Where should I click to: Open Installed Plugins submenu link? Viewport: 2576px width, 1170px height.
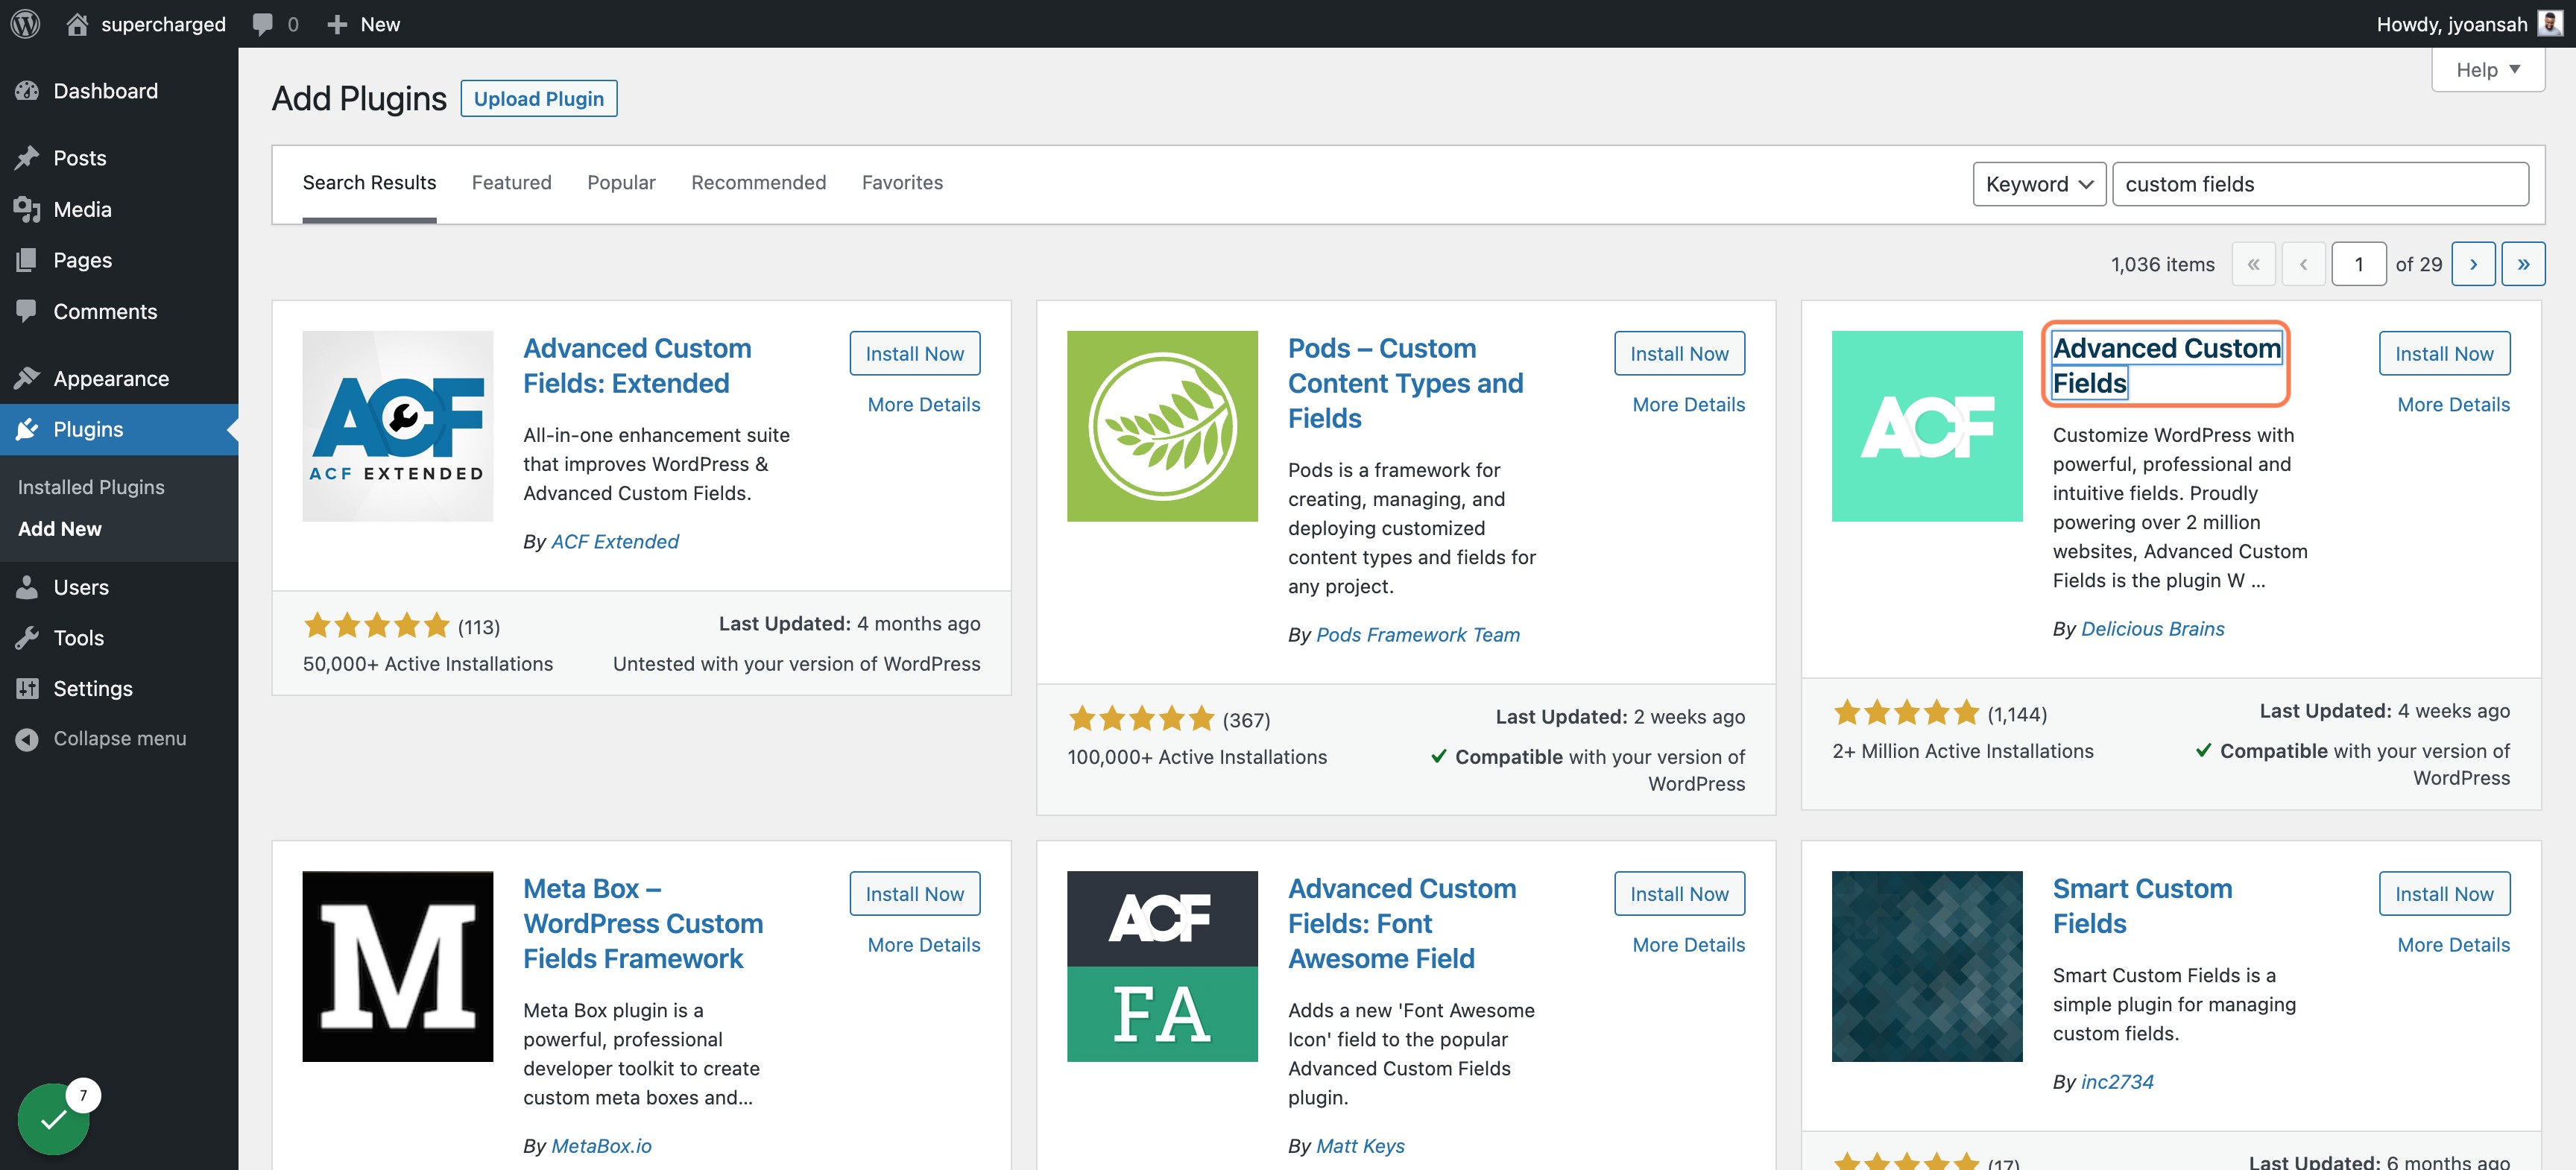pyautogui.click(x=91, y=487)
